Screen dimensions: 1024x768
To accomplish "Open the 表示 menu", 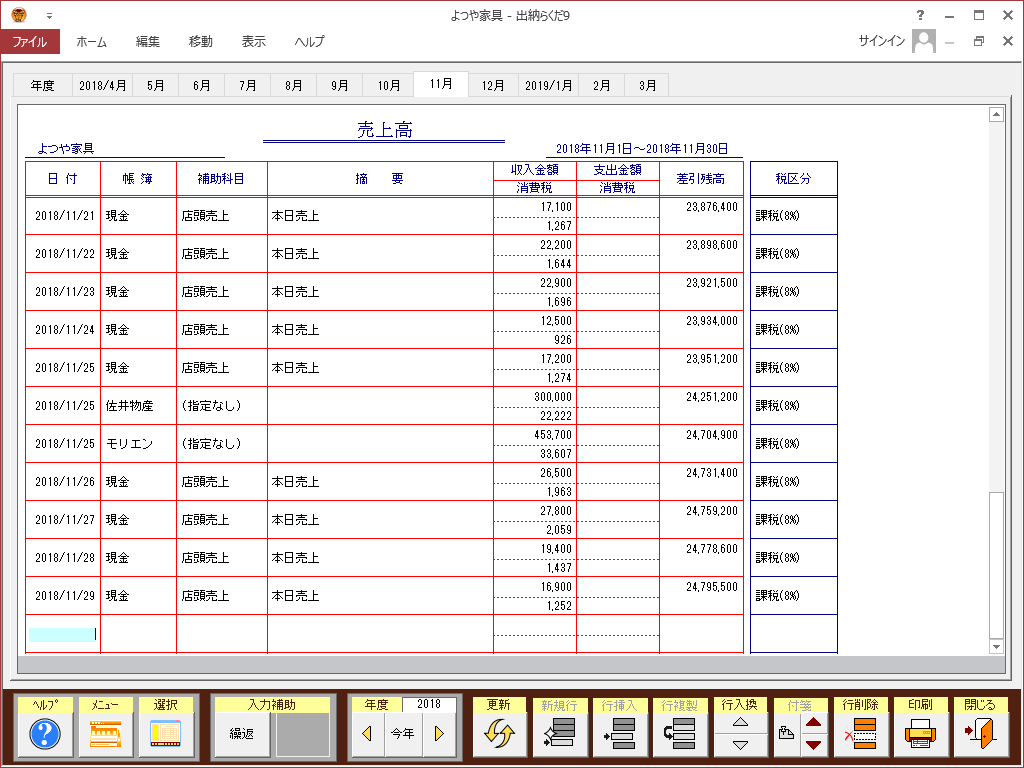I will coord(253,41).
